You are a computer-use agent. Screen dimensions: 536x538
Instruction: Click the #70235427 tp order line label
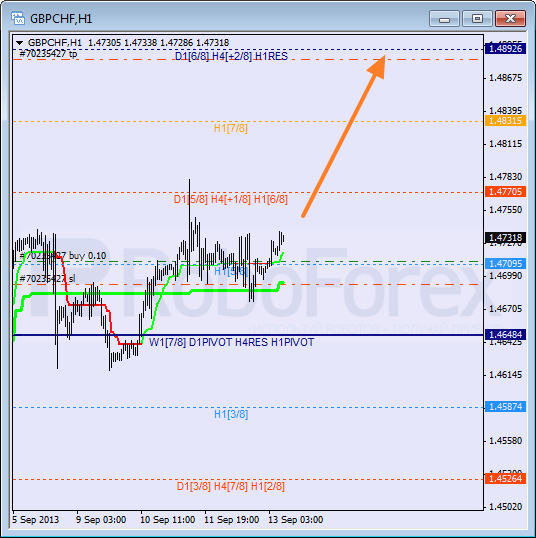click(48, 54)
